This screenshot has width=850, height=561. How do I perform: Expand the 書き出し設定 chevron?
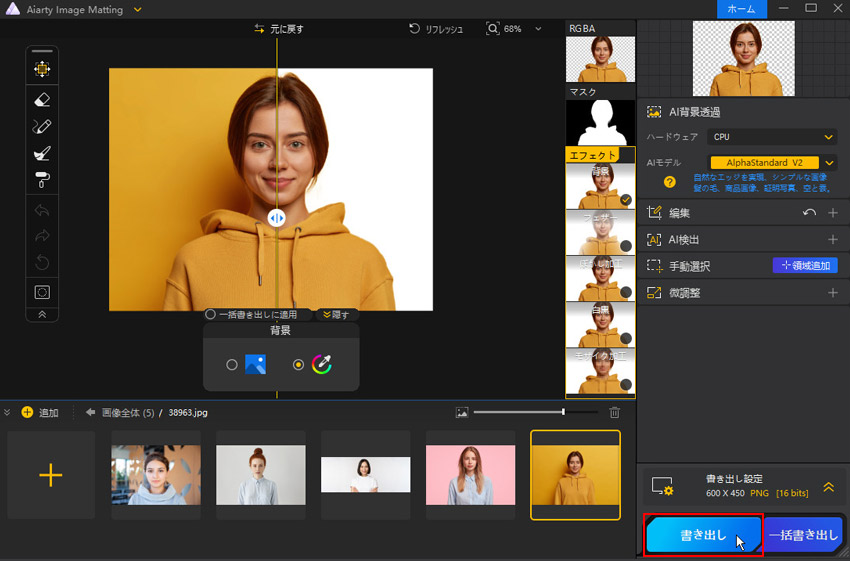point(828,487)
